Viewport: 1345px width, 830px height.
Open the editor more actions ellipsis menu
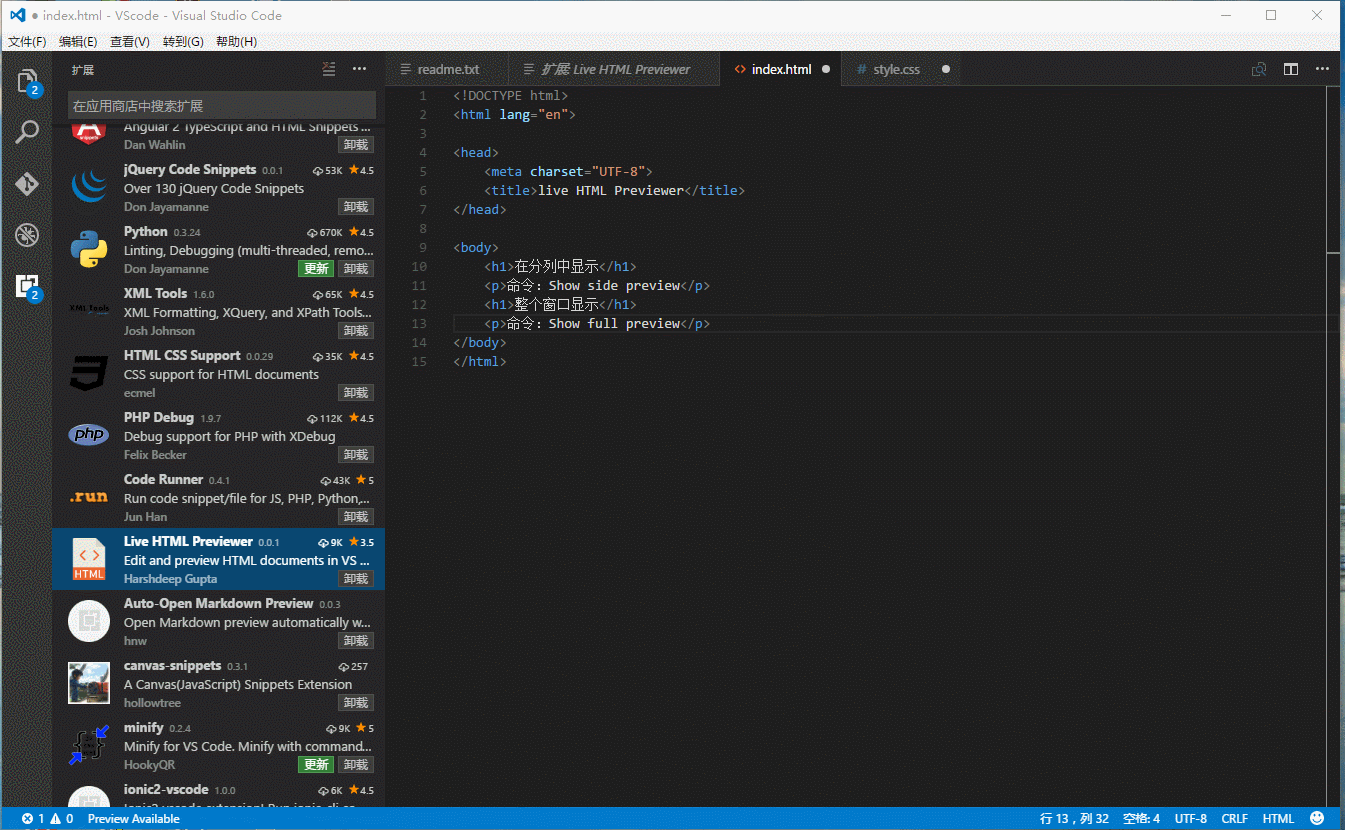(x=1322, y=69)
